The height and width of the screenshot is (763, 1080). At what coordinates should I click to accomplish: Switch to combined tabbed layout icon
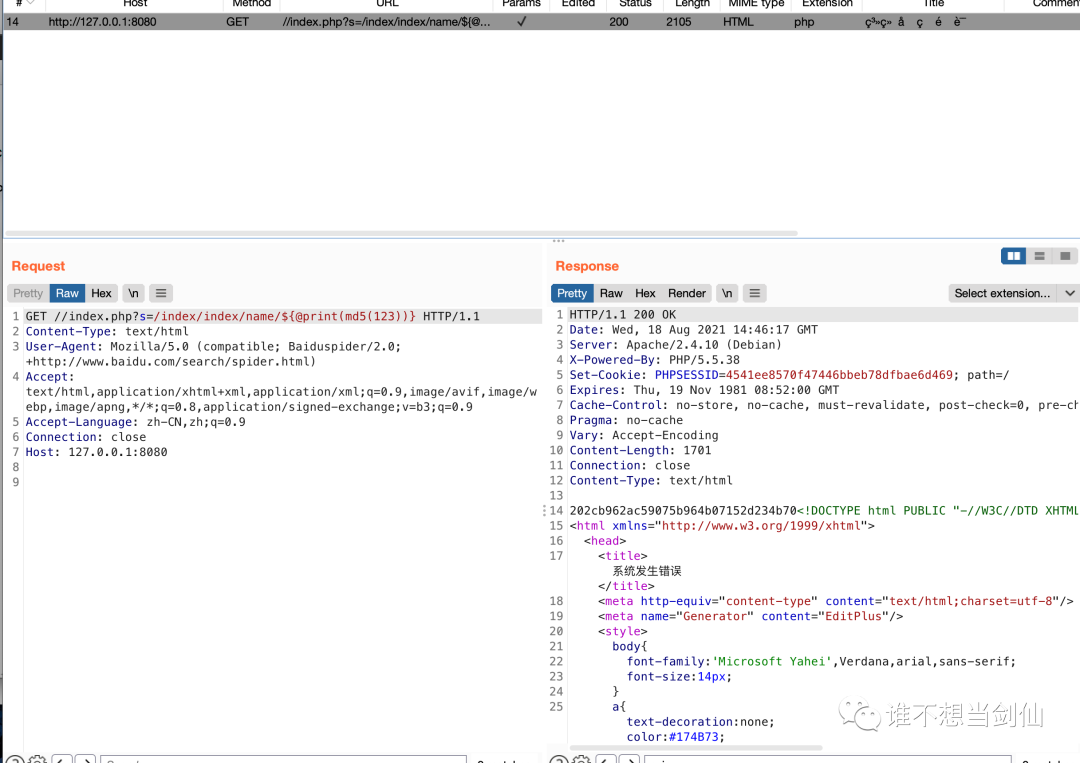click(x=1065, y=256)
